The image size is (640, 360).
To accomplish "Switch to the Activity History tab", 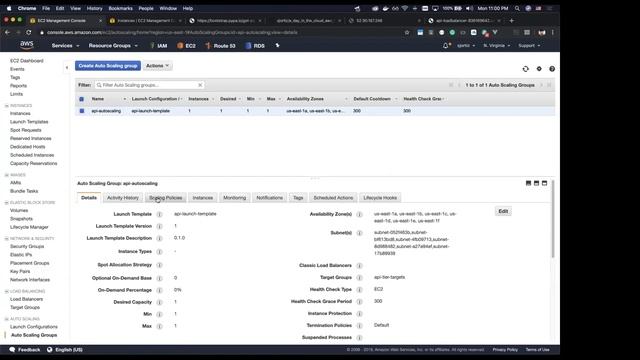I will click(123, 198).
